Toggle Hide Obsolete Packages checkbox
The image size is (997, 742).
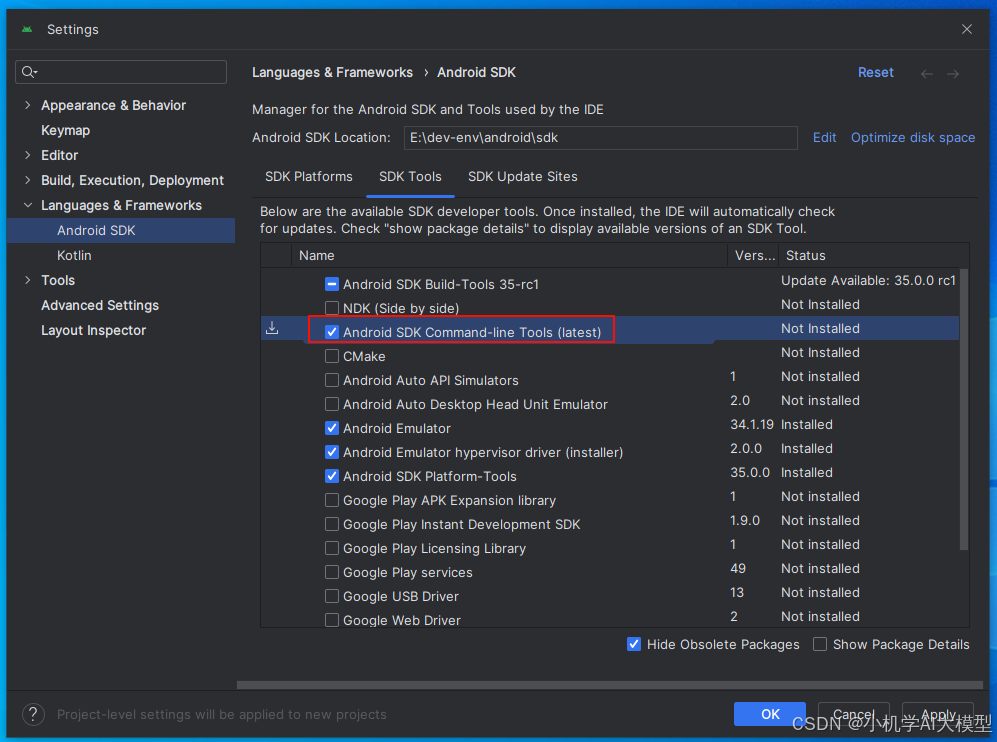(634, 644)
